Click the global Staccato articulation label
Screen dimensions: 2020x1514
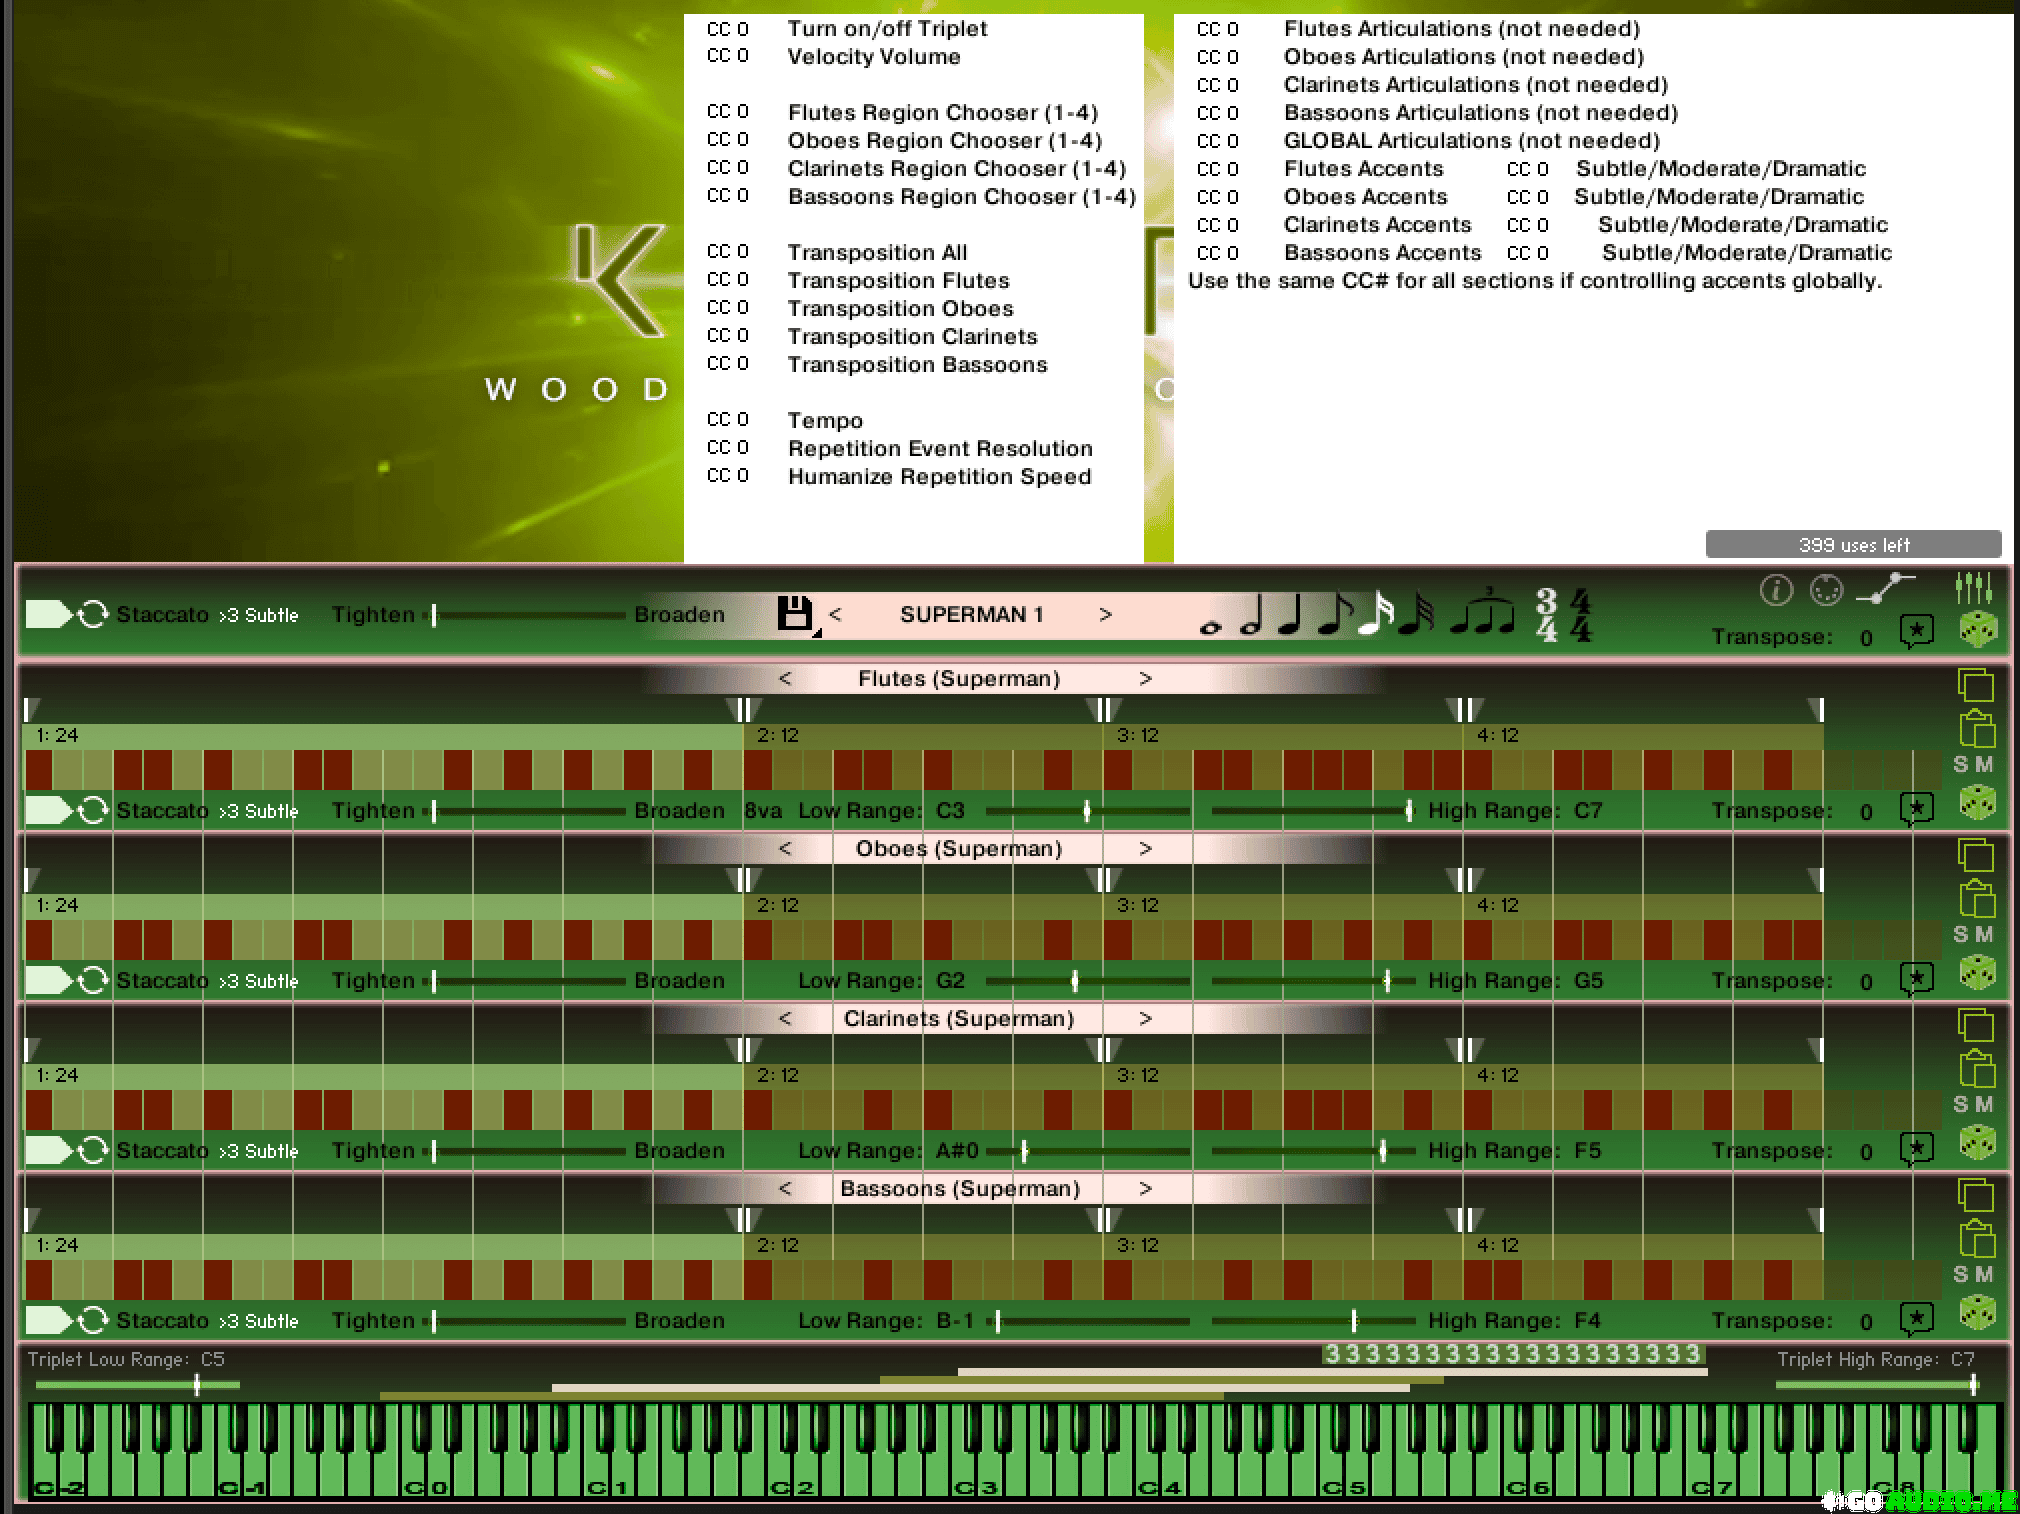162,614
